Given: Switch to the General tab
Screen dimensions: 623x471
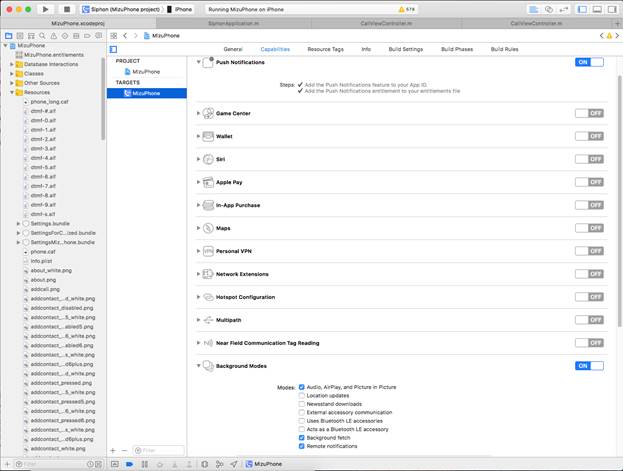Looking at the screenshot, I should point(233,49).
